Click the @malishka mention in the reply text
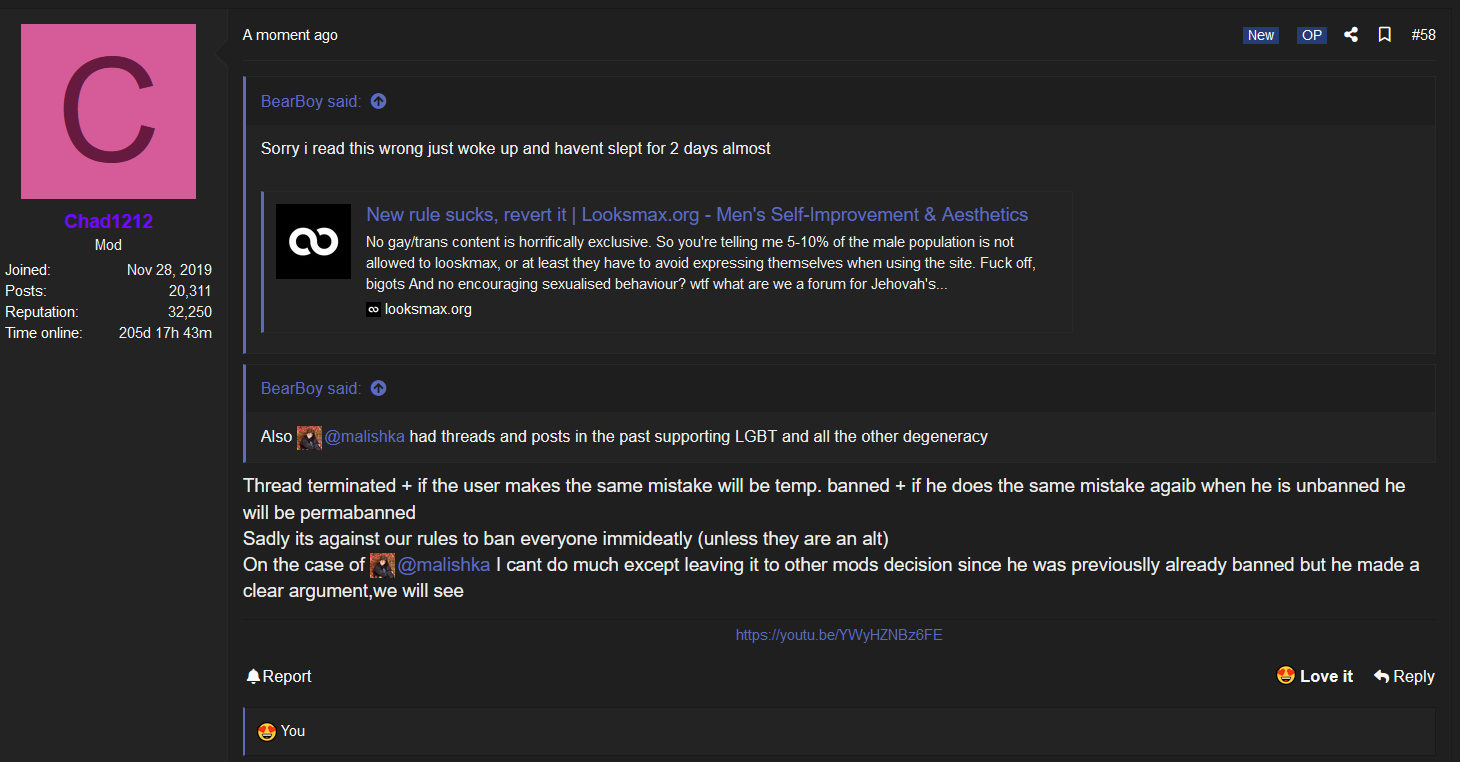 (444, 565)
